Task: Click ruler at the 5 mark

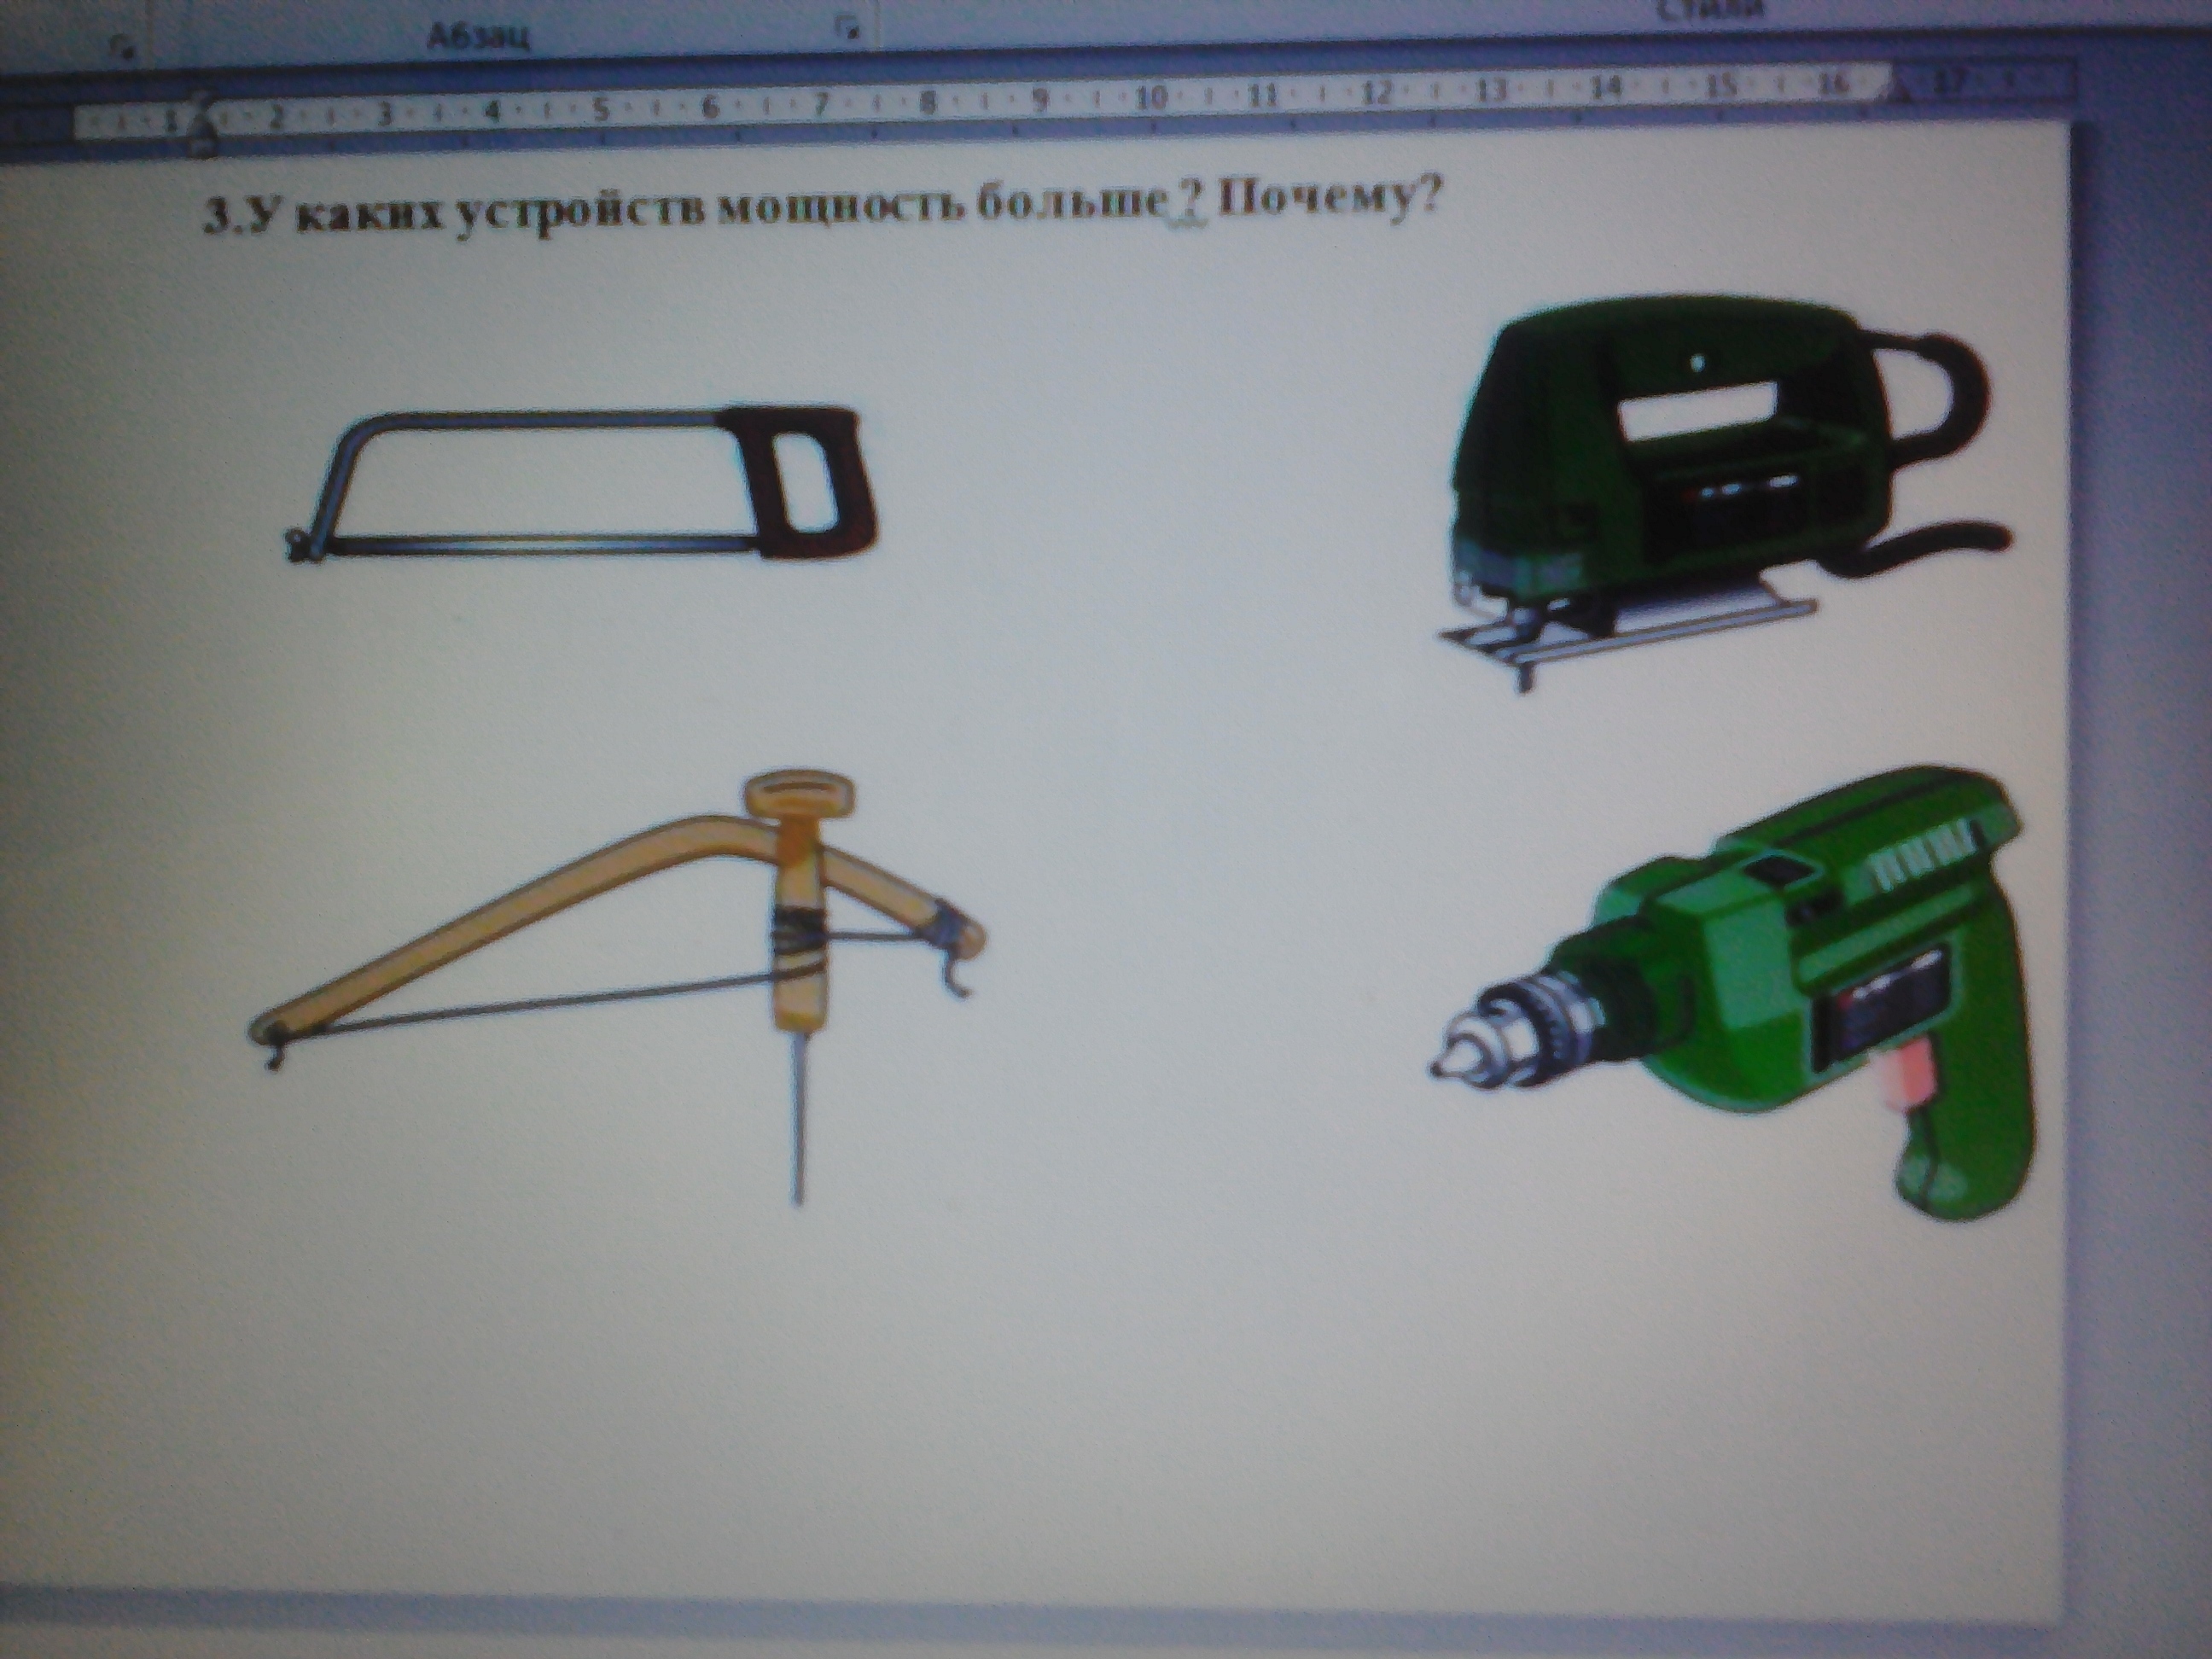Action: click(602, 109)
